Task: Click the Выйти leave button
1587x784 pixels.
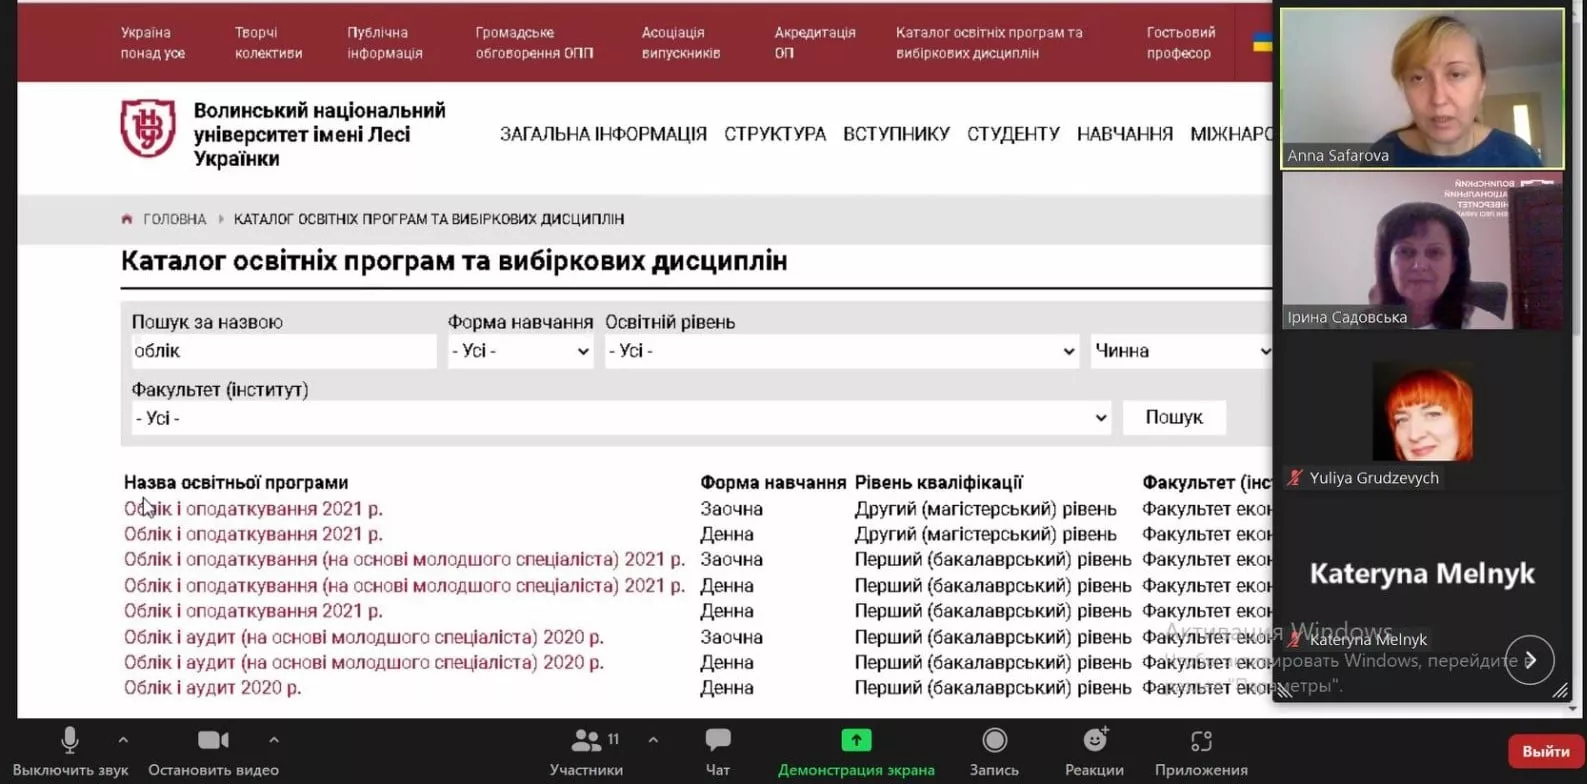Action: (1546, 751)
